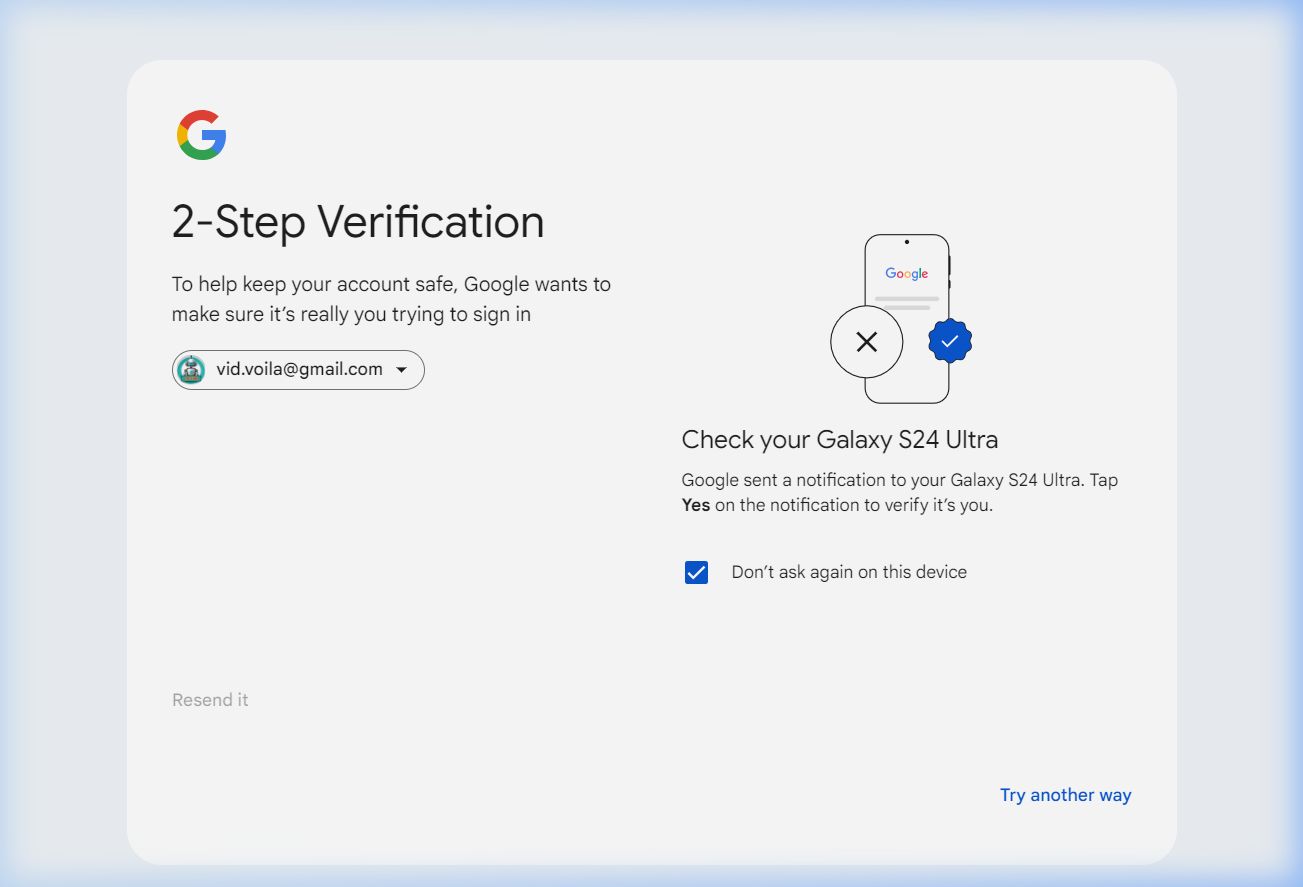Uncheck the "Don't ask again" checkbox
The image size is (1303, 887).
click(696, 573)
